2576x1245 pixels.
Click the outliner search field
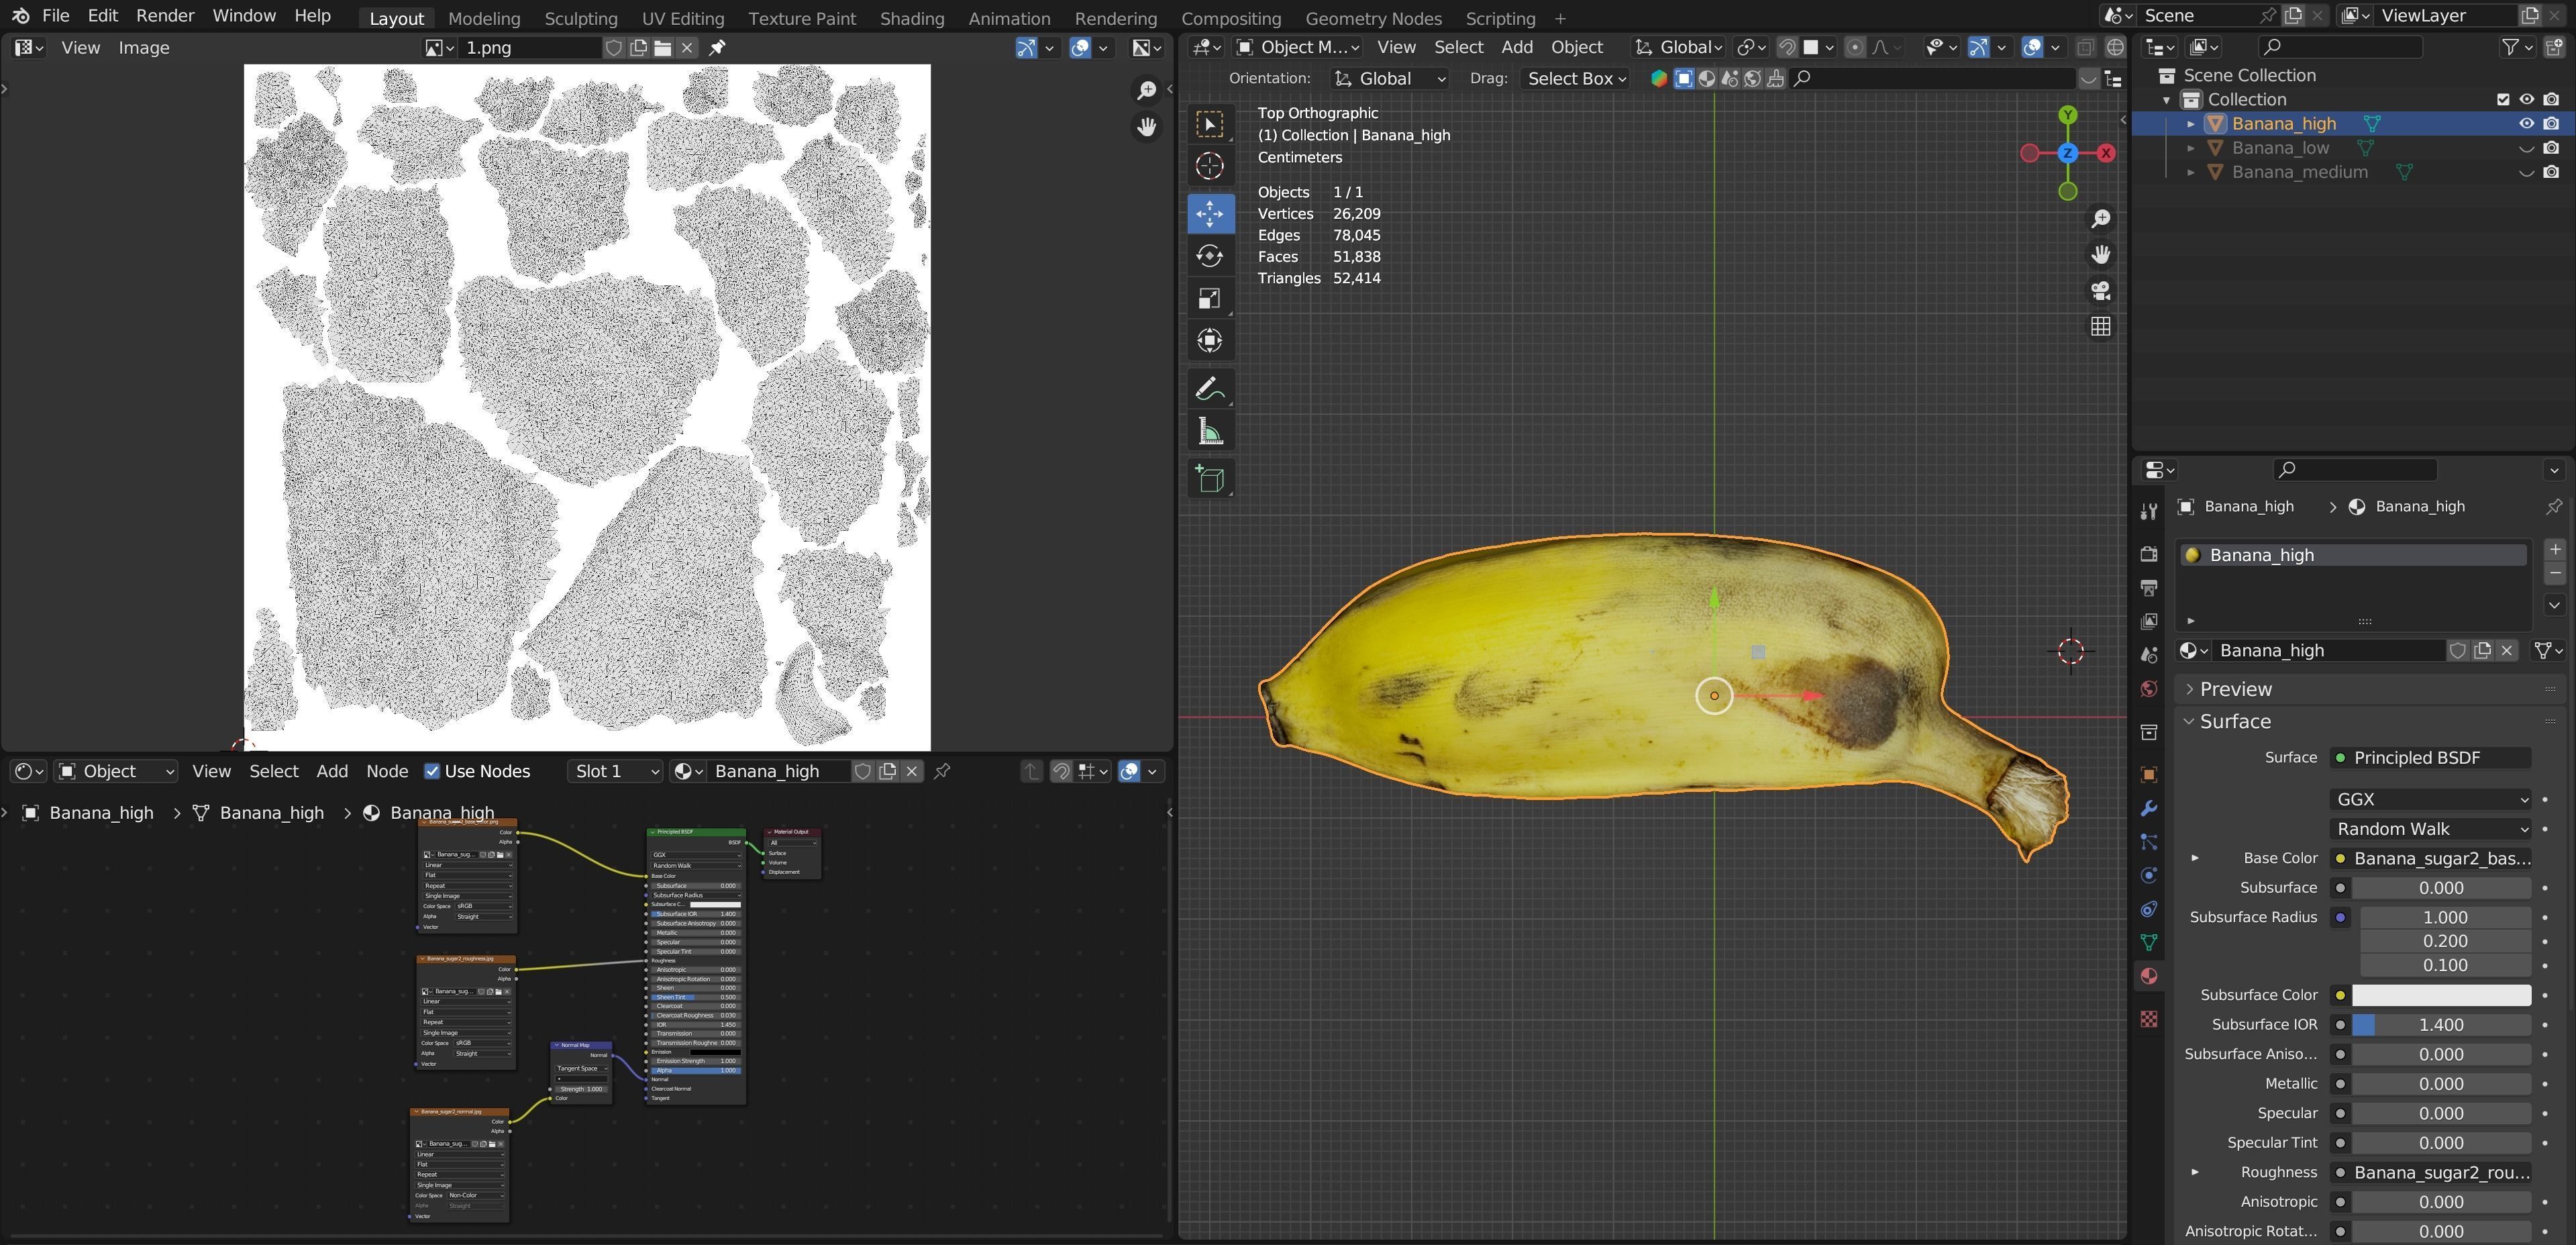coord(2340,47)
